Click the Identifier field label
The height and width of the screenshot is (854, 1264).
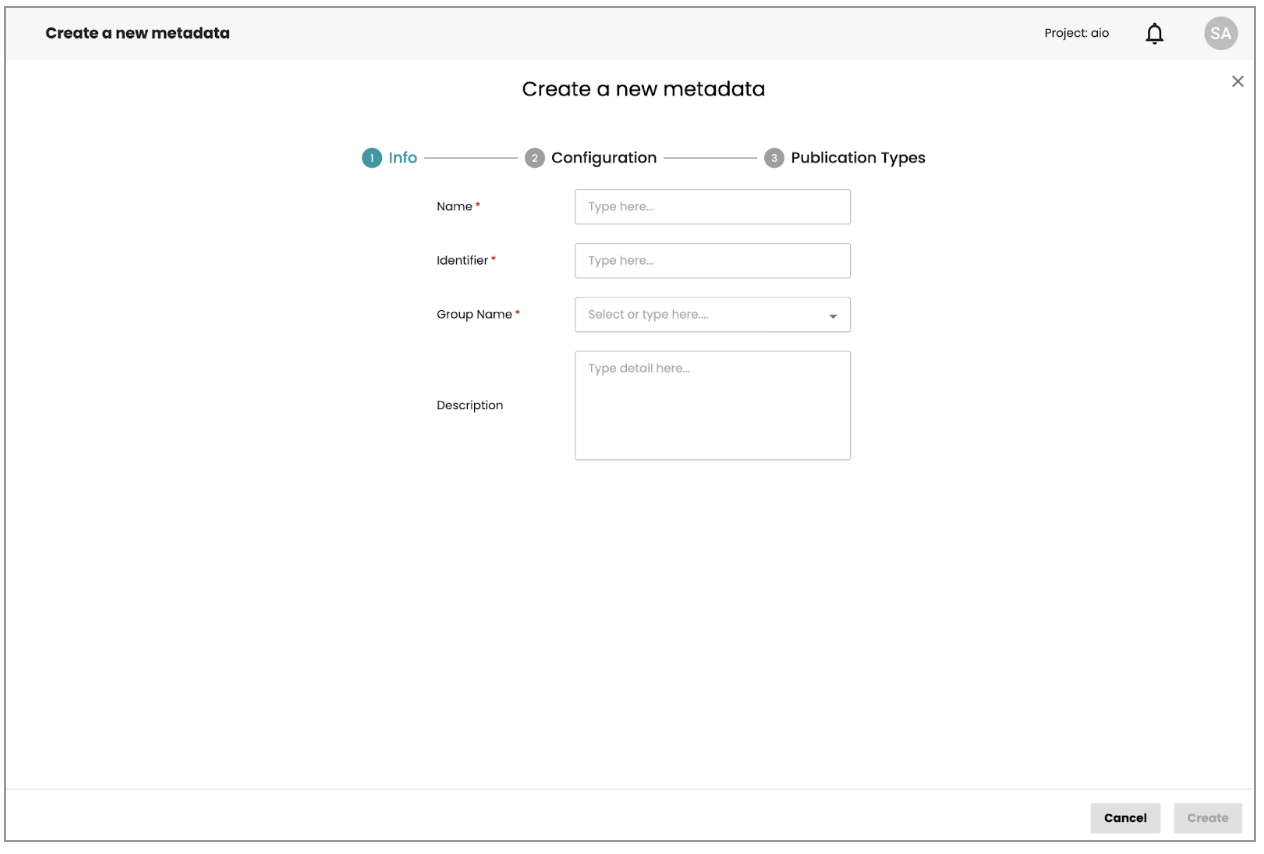pyautogui.click(x=463, y=261)
